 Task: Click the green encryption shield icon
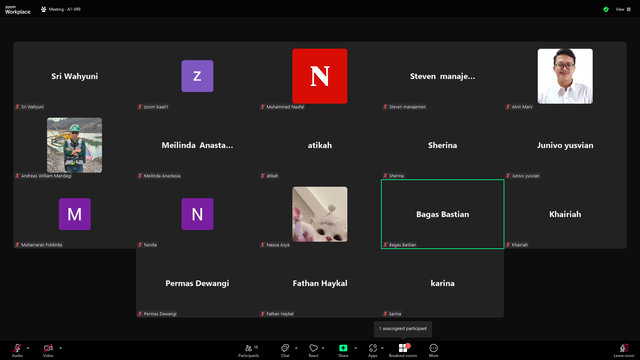(606, 9)
